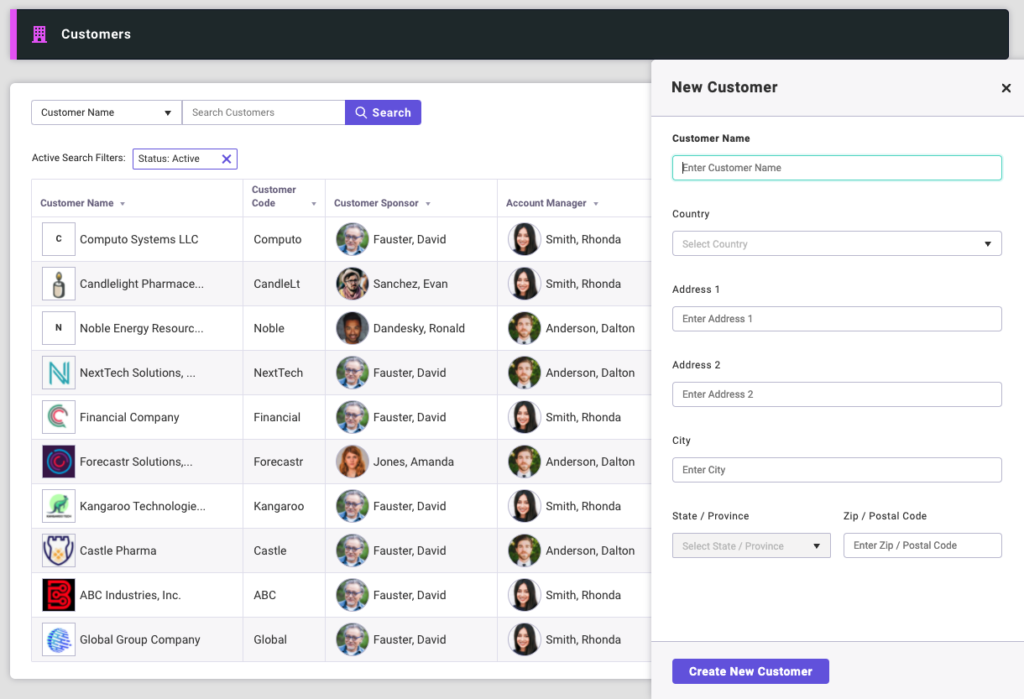The image size is (1024, 699).
Task: Click the Enter Customer Name input field
Action: [836, 167]
